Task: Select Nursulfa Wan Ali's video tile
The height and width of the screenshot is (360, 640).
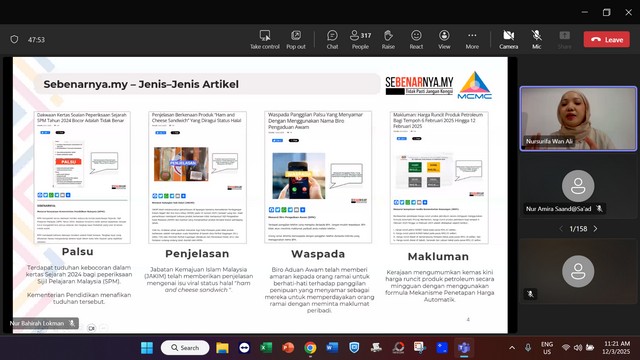Action: click(578, 118)
